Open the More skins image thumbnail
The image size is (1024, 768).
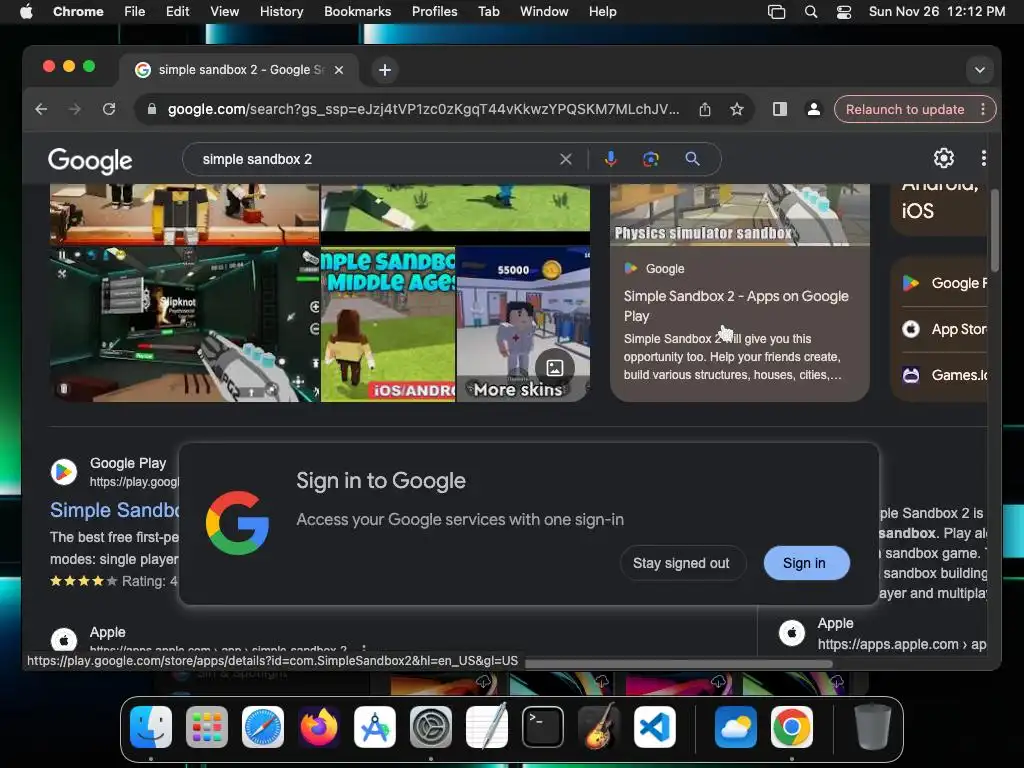[x=523, y=324]
